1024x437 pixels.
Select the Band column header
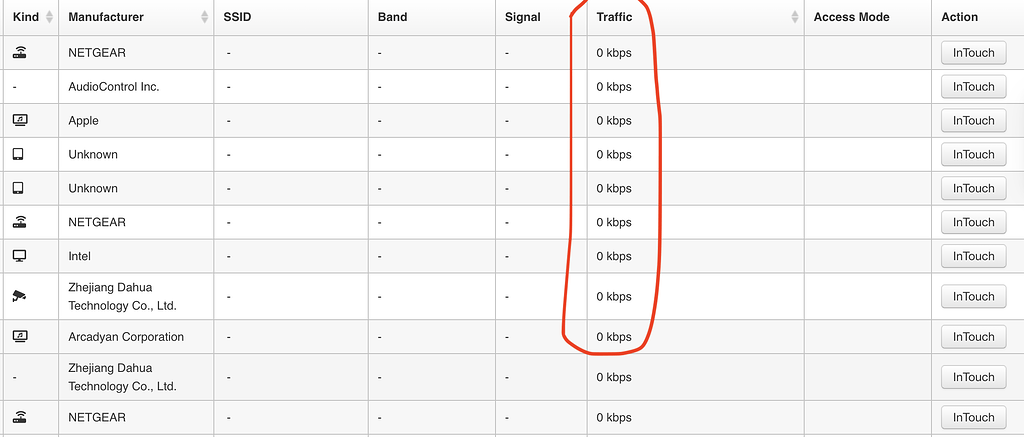click(392, 17)
